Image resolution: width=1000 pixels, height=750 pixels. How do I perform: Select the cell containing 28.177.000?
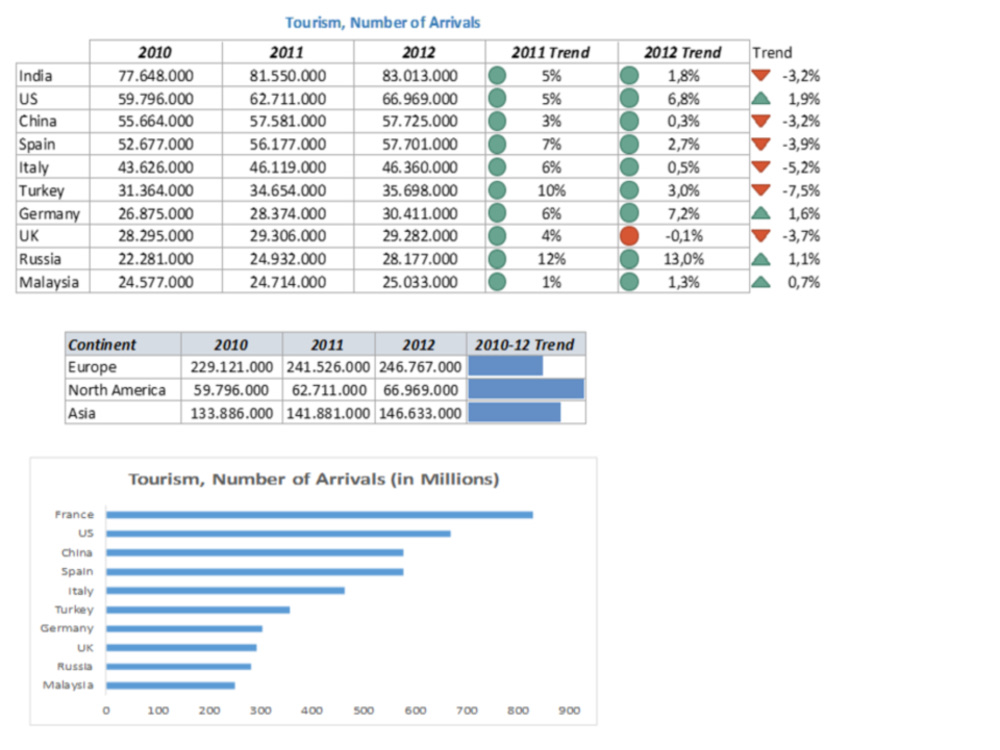420,260
